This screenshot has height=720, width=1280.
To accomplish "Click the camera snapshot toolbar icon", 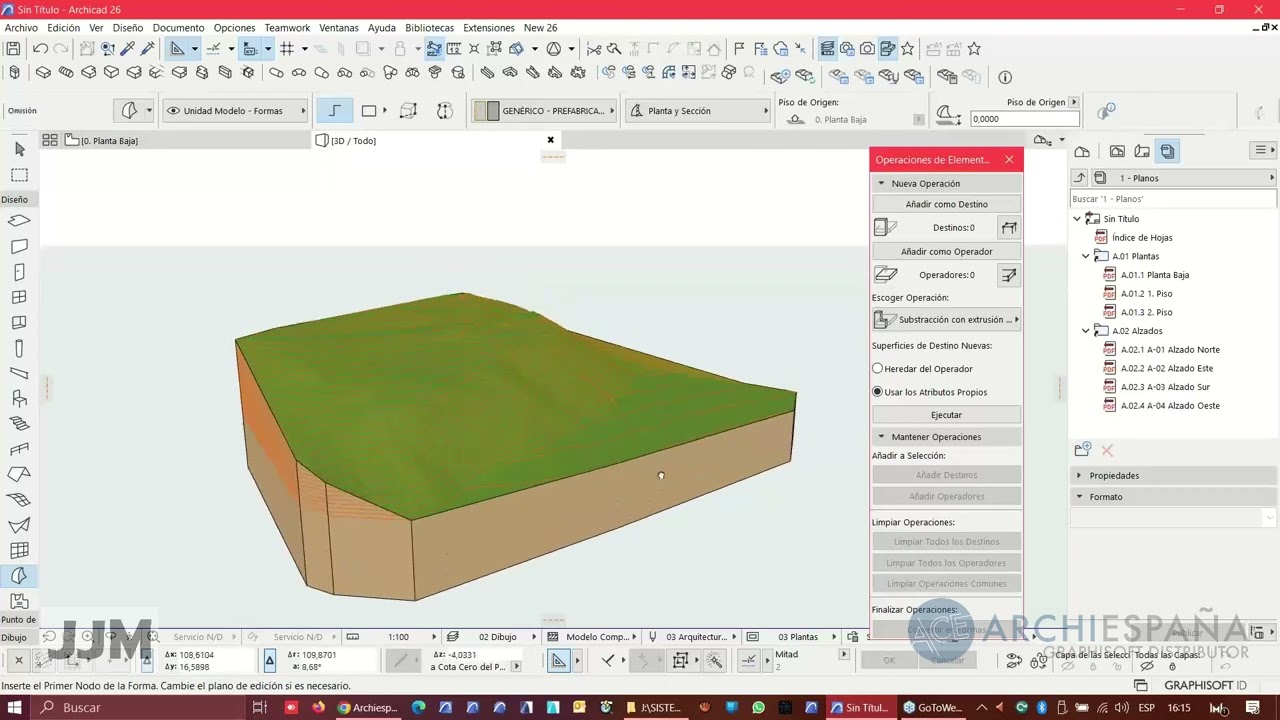I will click(x=867, y=48).
